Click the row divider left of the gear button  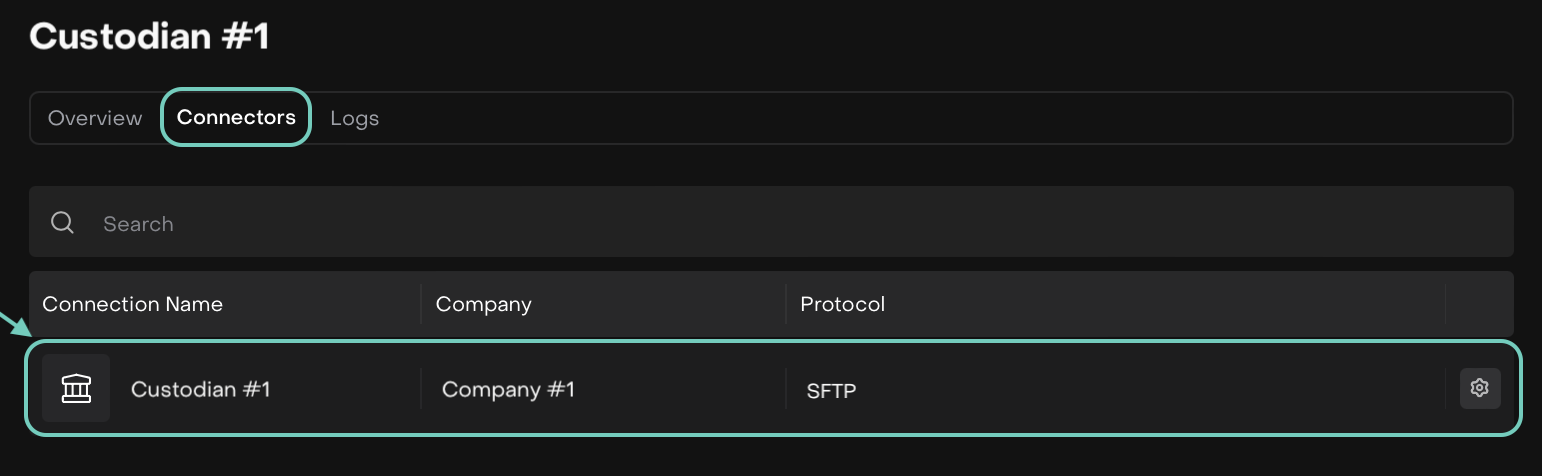pyautogui.click(x=1445, y=389)
